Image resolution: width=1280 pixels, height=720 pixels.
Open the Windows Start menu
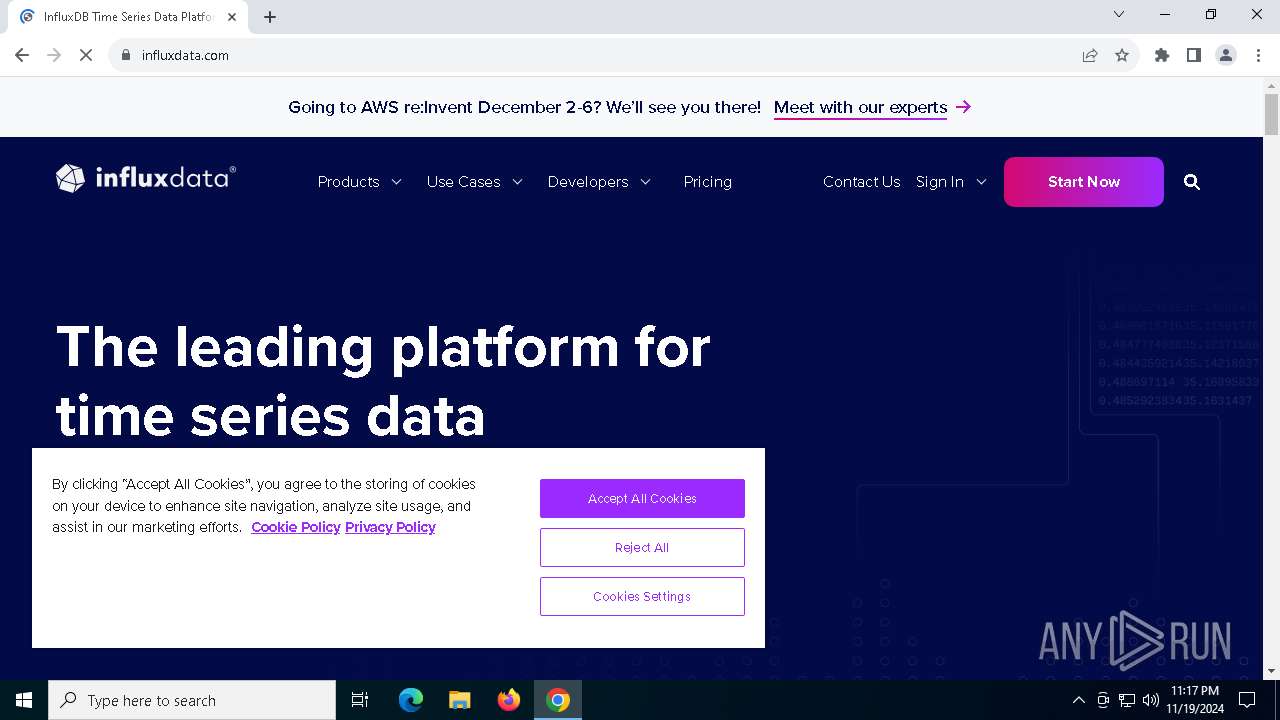pyautogui.click(x=24, y=700)
